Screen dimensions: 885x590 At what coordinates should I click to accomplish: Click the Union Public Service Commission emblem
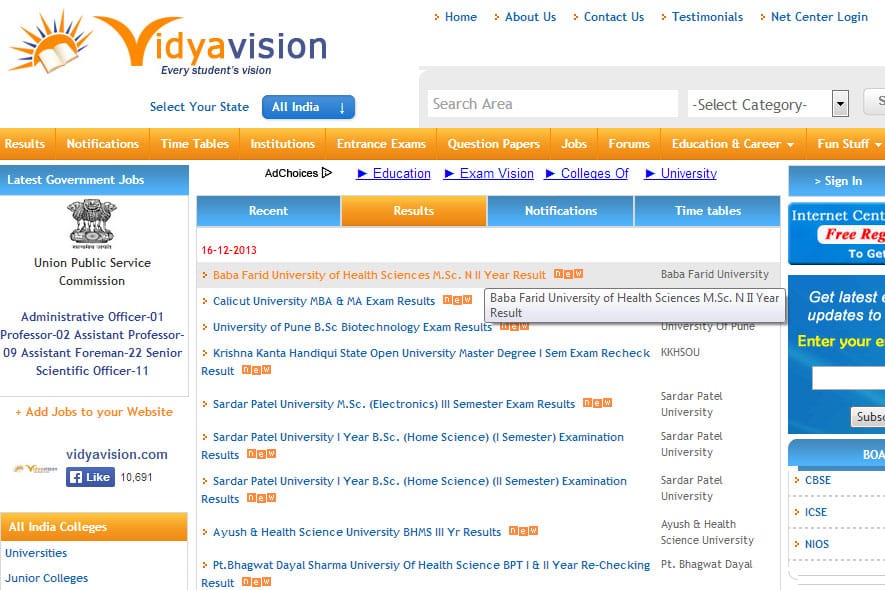click(92, 224)
